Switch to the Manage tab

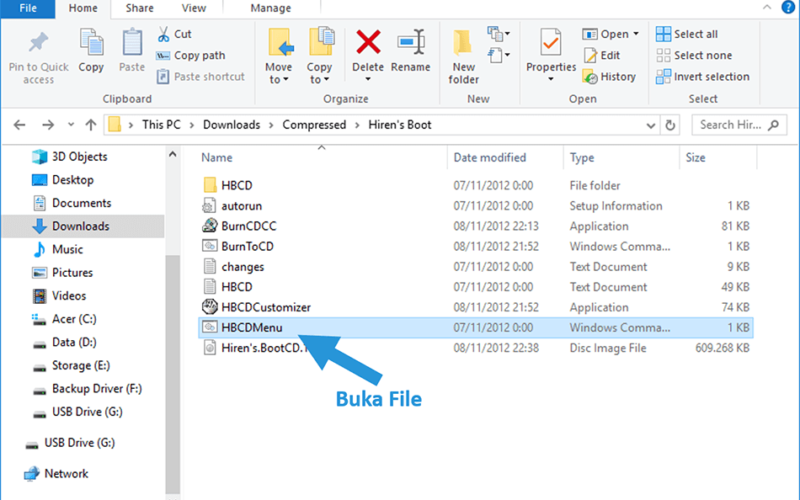(x=271, y=9)
